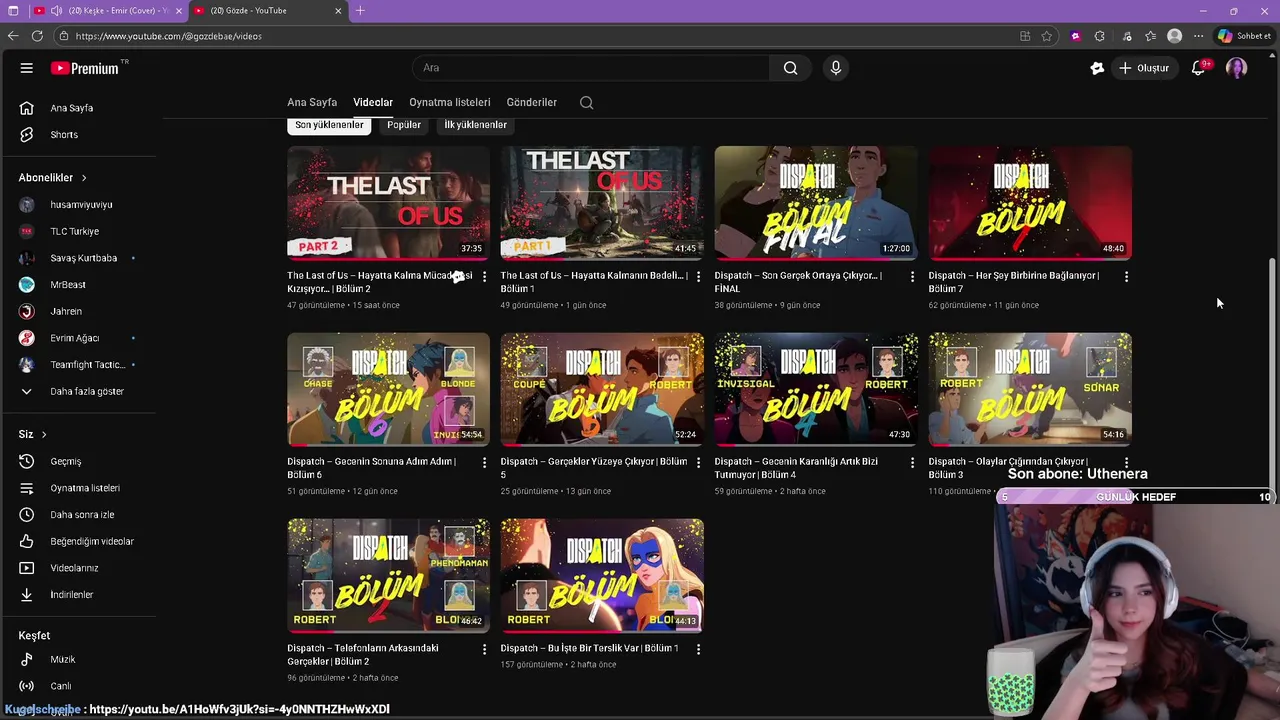Open Last of Us Part 2 thumbnail
This screenshot has height=720, width=1280.
[x=389, y=203]
